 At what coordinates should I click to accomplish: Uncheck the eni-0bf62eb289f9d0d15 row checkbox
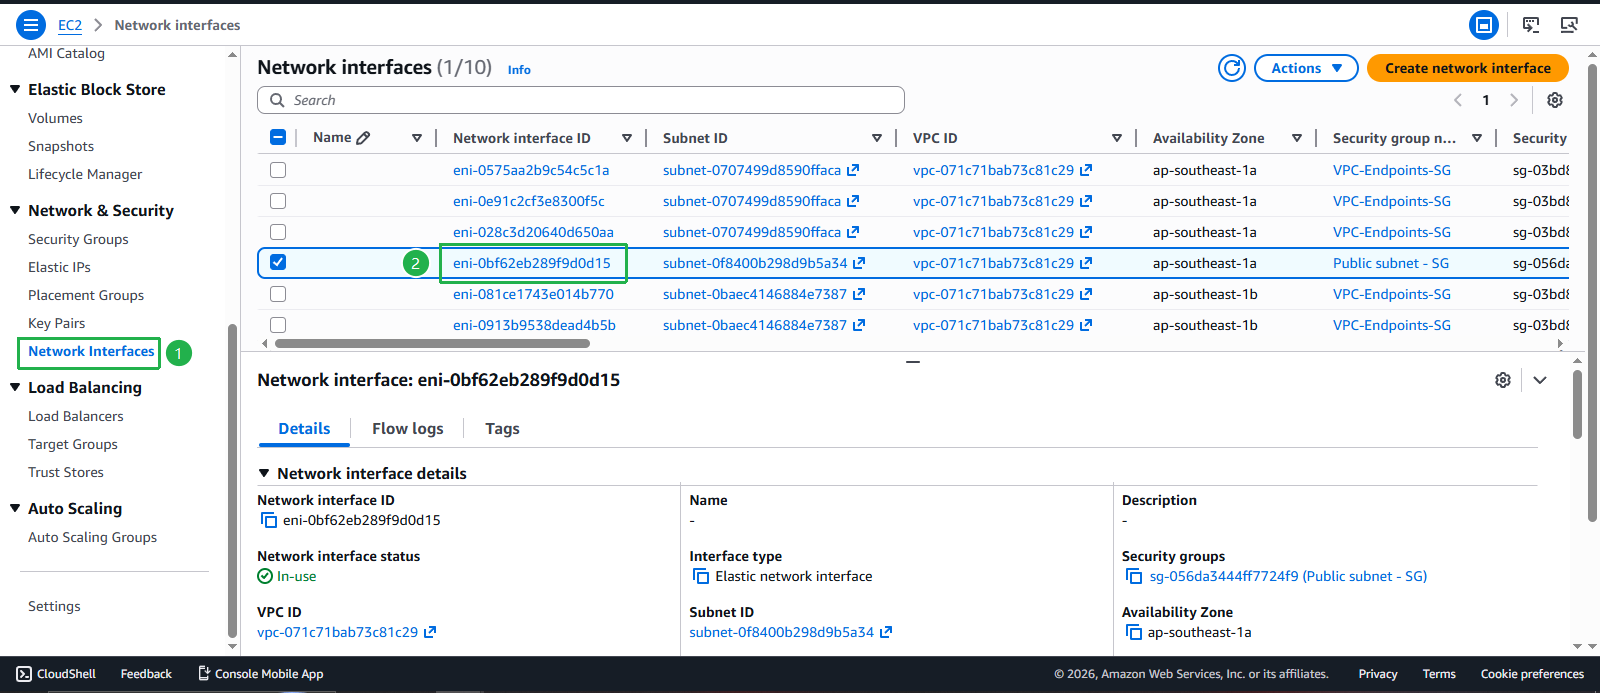tap(278, 262)
